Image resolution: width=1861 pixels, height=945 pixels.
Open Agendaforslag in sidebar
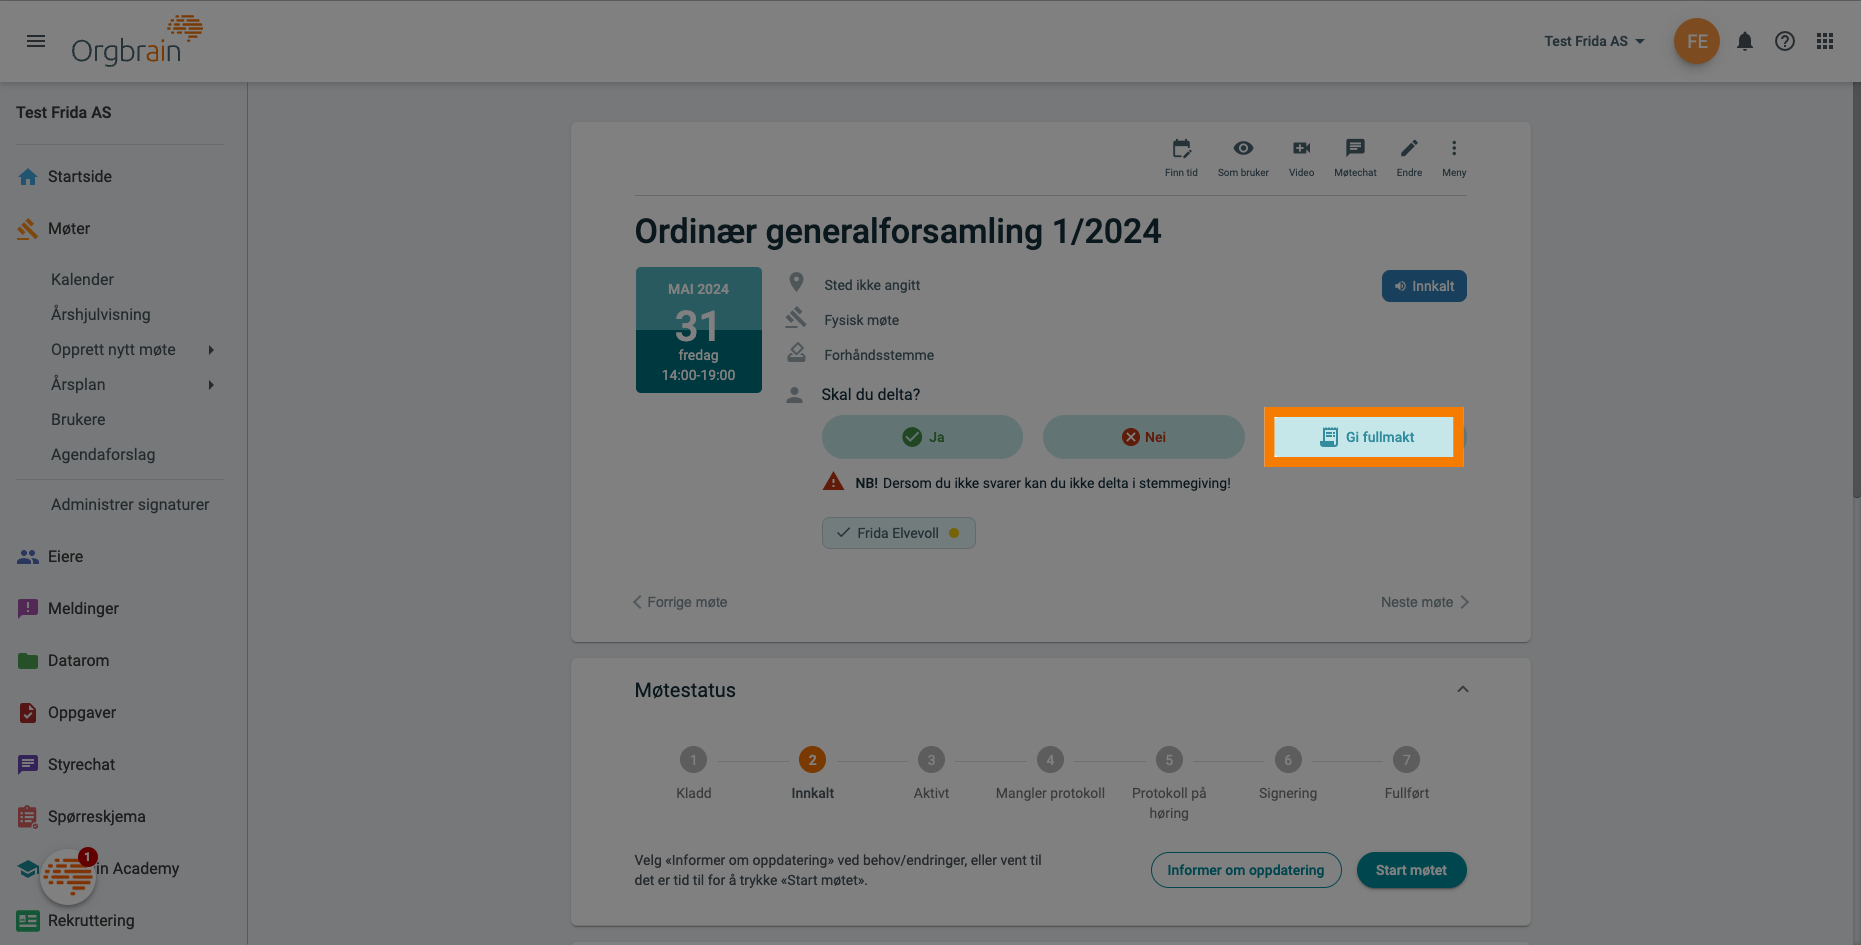click(103, 454)
